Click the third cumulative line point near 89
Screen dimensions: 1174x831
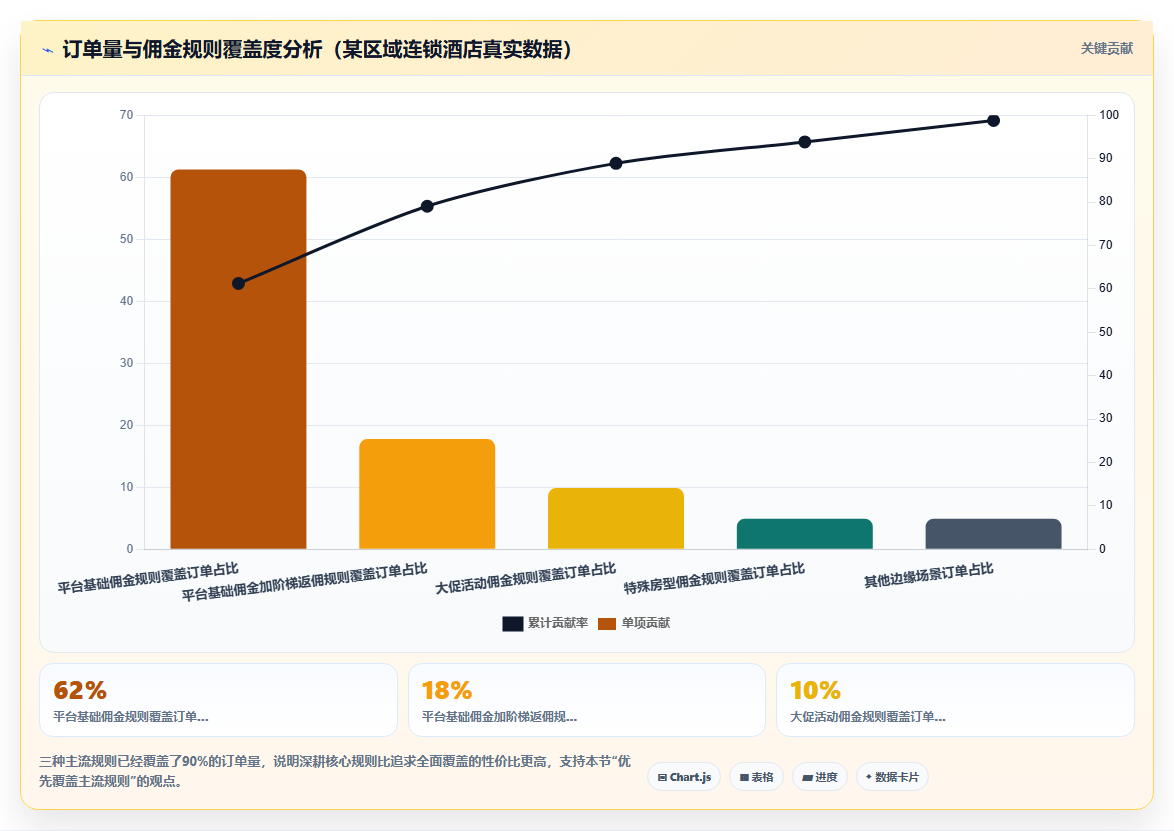[615, 163]
